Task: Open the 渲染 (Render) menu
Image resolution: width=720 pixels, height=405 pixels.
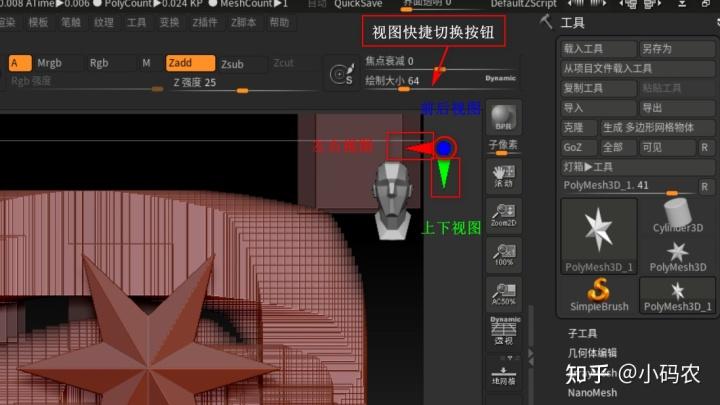Action: [x=6, y=22]
